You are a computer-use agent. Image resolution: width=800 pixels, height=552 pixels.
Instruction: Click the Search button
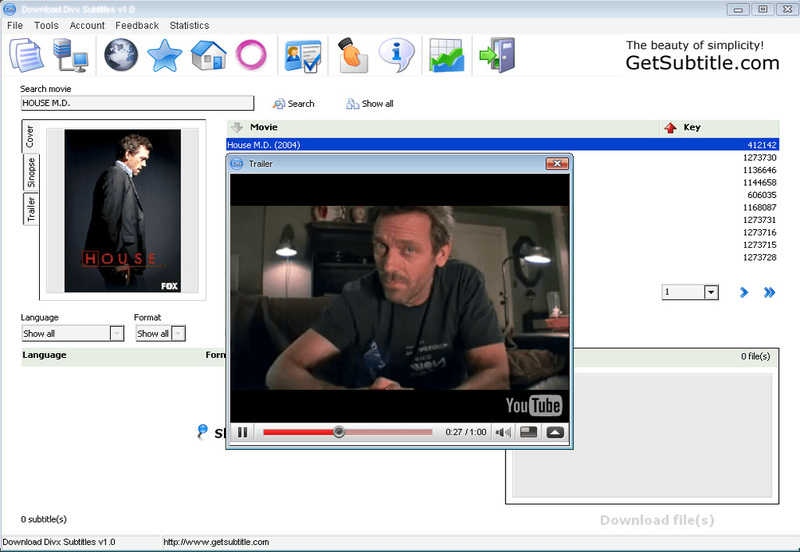point(293,104)
